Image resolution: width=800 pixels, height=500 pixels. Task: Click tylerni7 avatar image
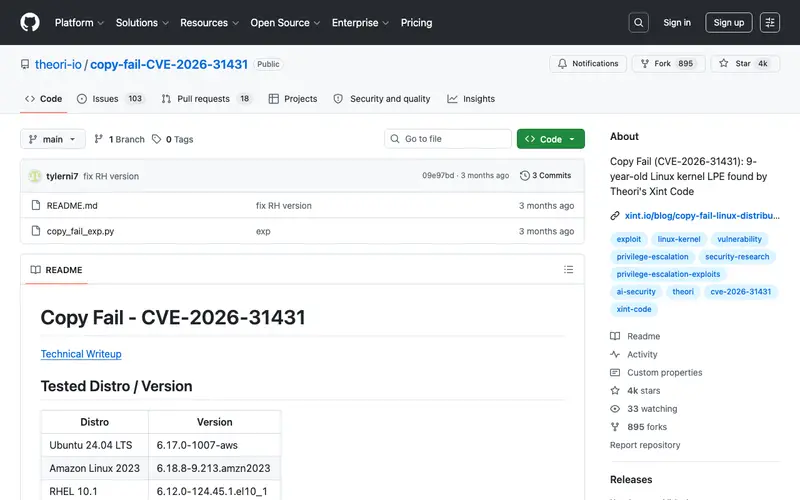35,176
